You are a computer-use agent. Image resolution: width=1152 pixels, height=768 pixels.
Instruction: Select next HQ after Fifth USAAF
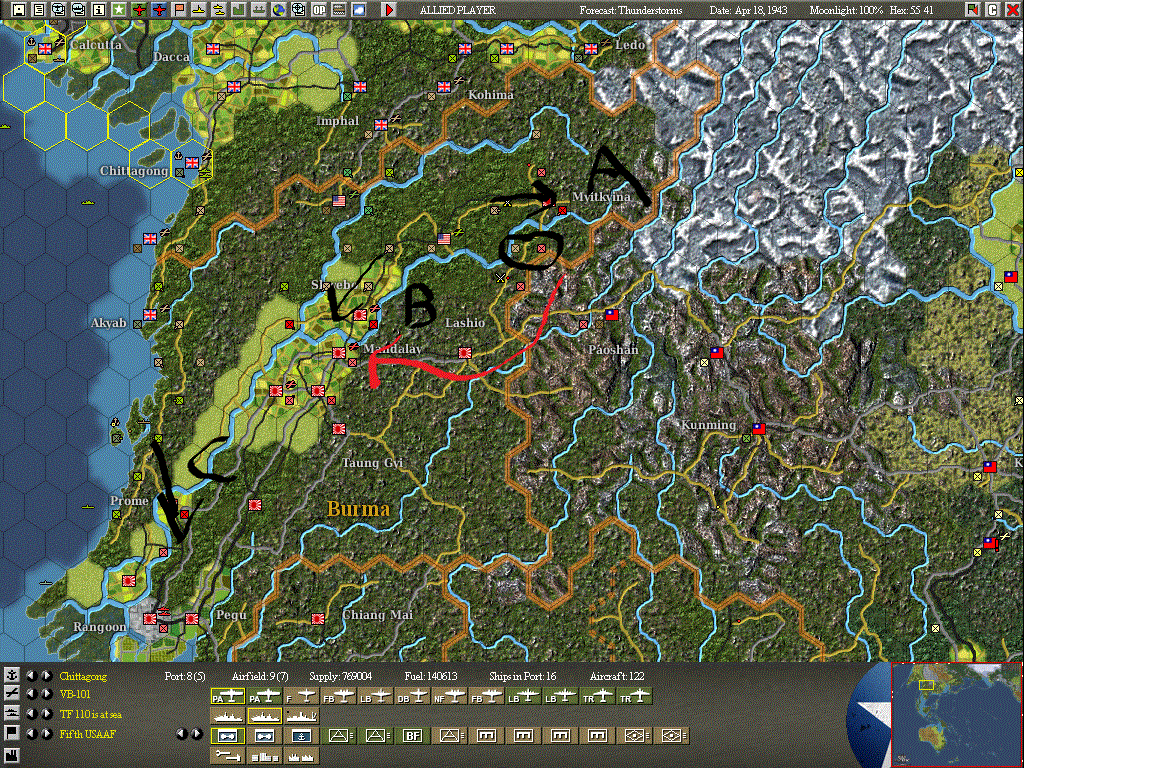click(x=47, y=733)
